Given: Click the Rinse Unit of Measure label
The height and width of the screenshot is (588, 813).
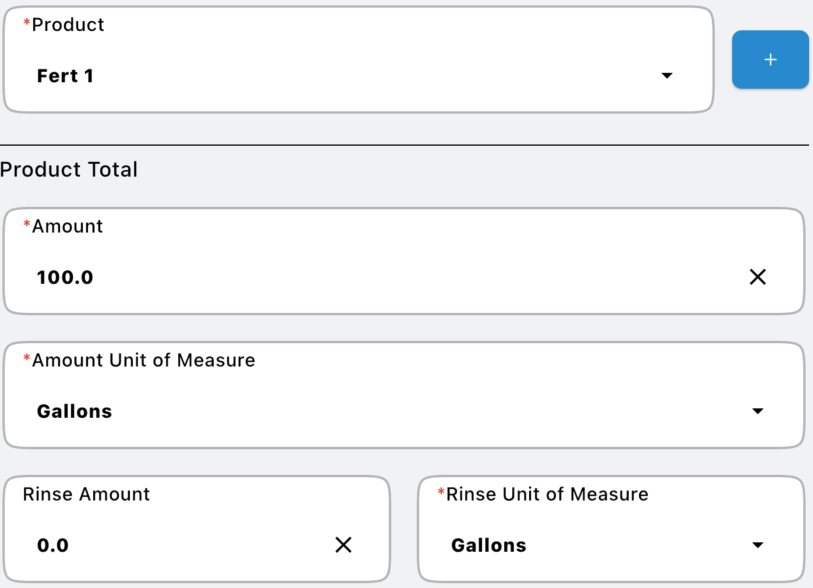Looking at the screenshot, I should tap(547, 494).
